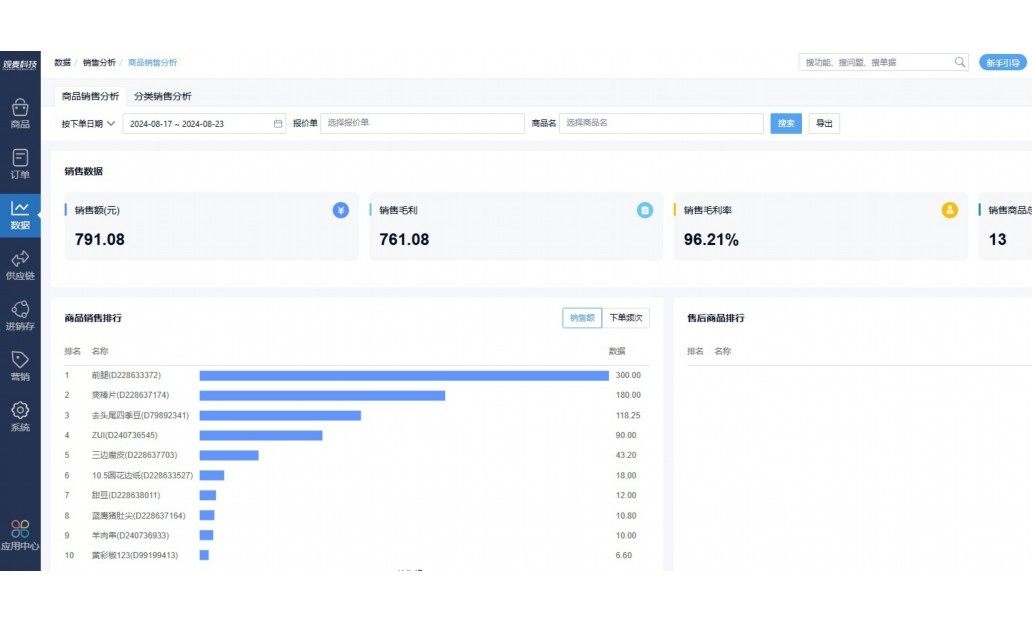Open the 营销 tag icon in sidebar
Image resolution: width=1032 pixels, height=622 pixels.
point(20,367)
